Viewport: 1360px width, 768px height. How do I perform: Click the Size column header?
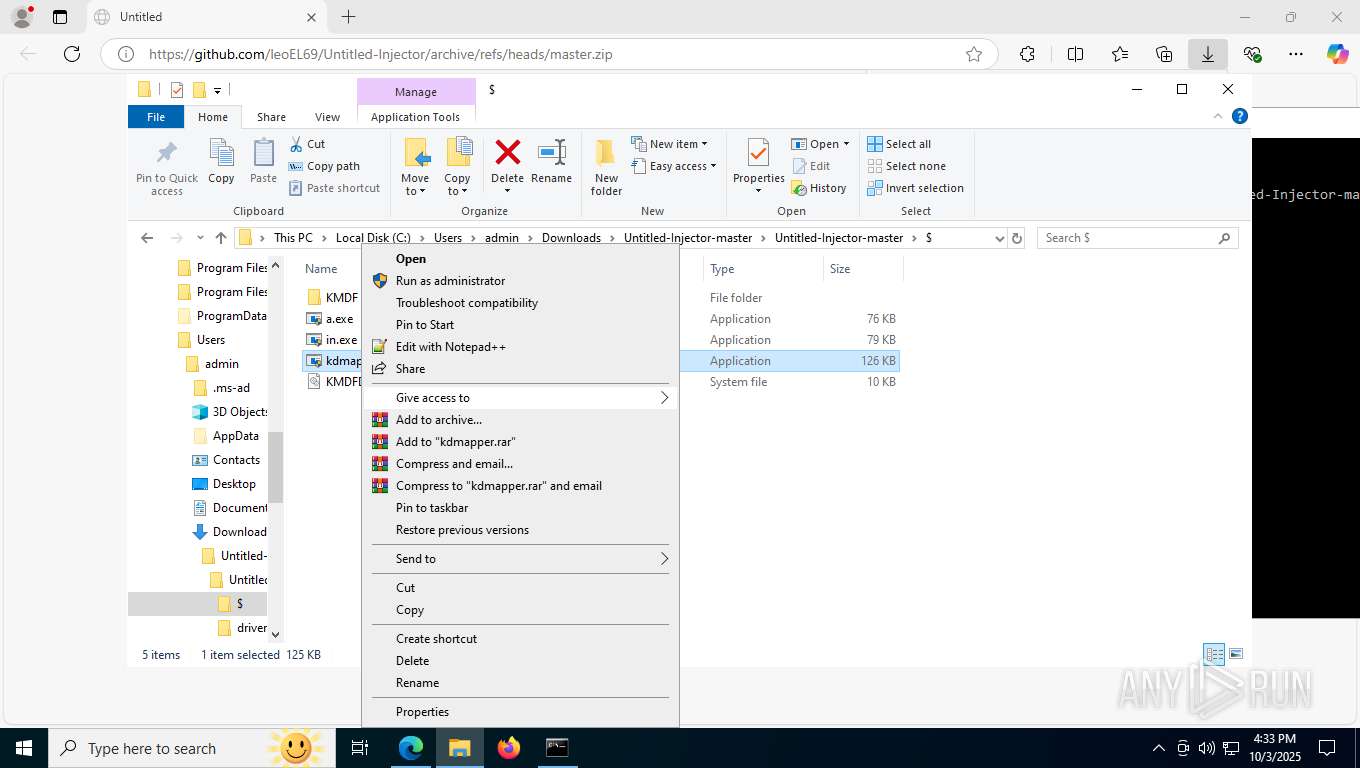coord(863,269)
